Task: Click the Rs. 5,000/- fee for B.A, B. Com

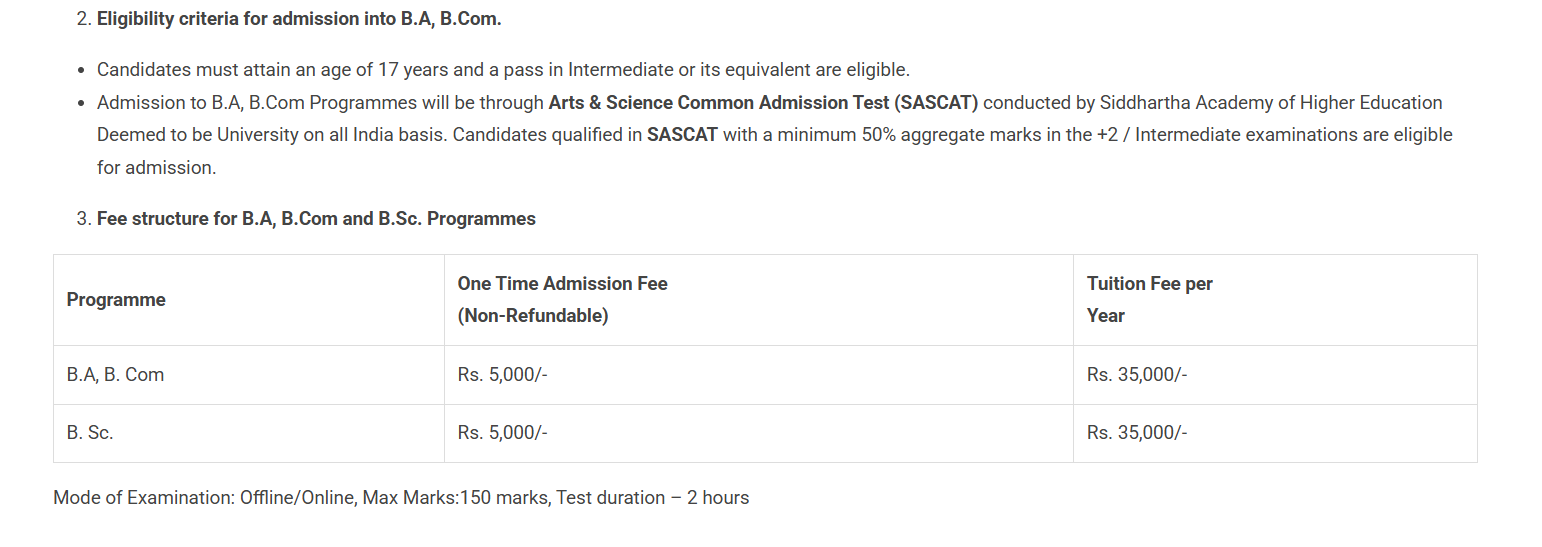Action: 503,375
